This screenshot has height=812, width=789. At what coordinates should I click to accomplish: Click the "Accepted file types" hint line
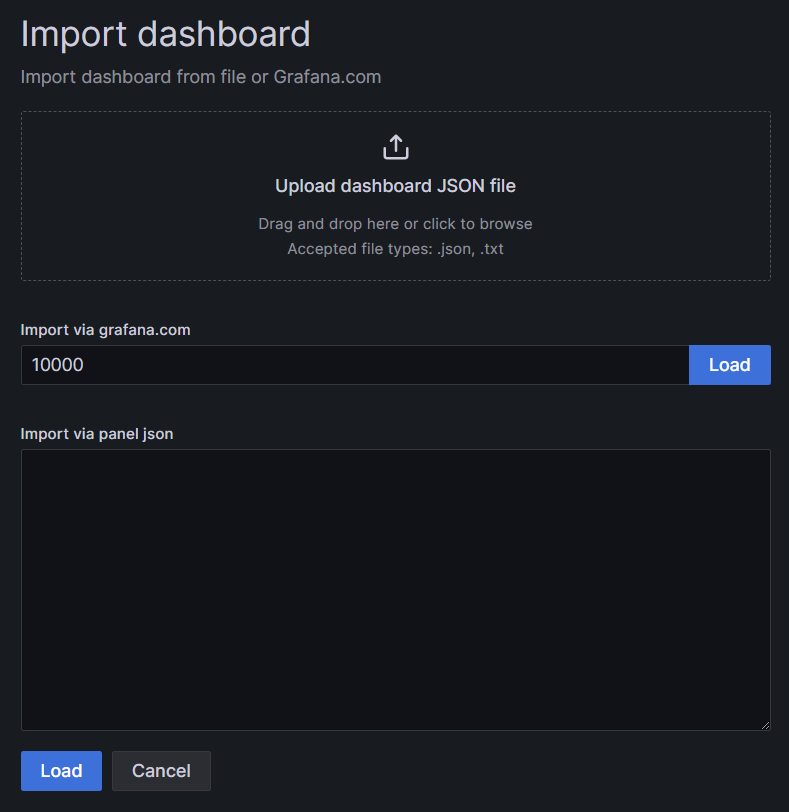pyautogui.click(x=395, y=249)
